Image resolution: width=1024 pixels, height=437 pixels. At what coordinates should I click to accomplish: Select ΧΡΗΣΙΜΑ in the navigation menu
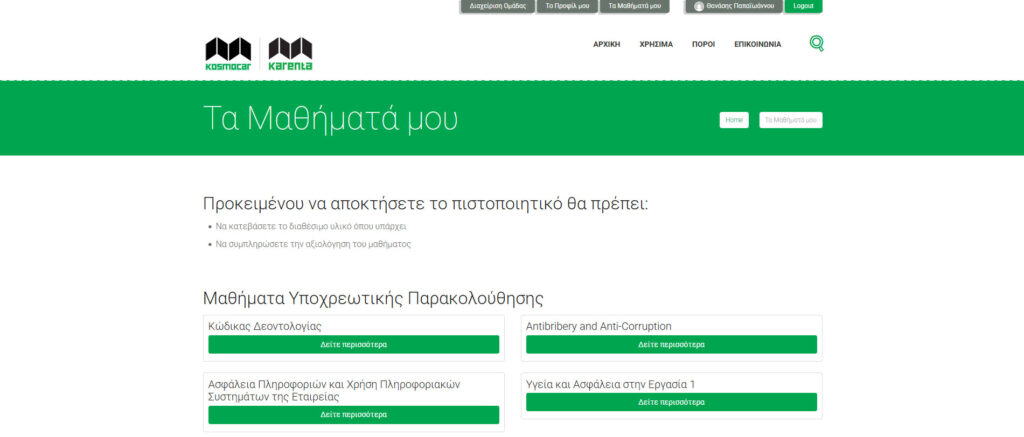656,44
